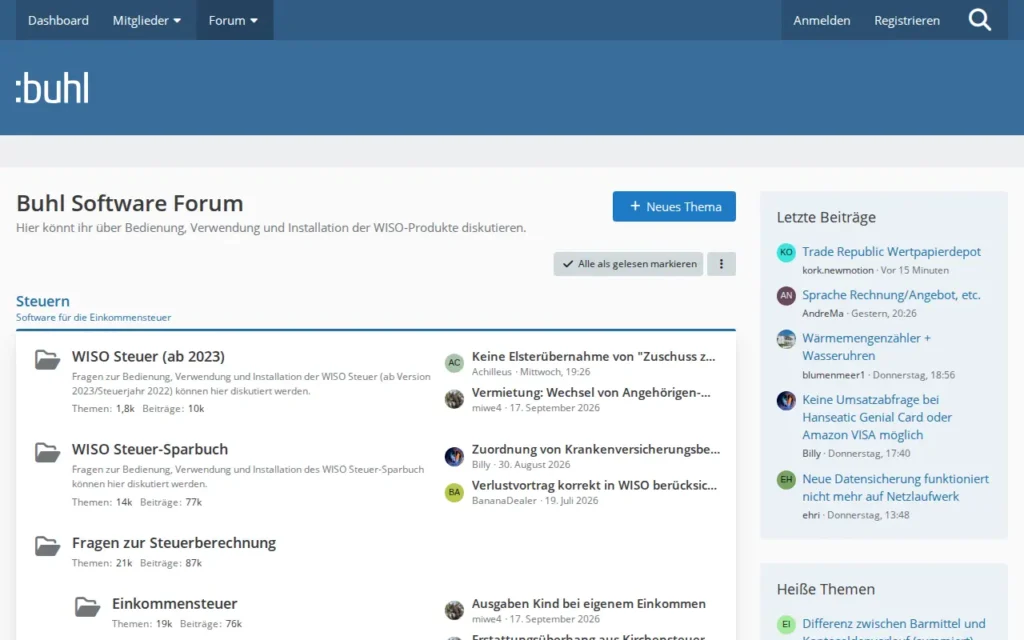The width and height of the screenshot is (1024, 640).
Task: Click username ehri in sidebar
Action: (811, 515)
